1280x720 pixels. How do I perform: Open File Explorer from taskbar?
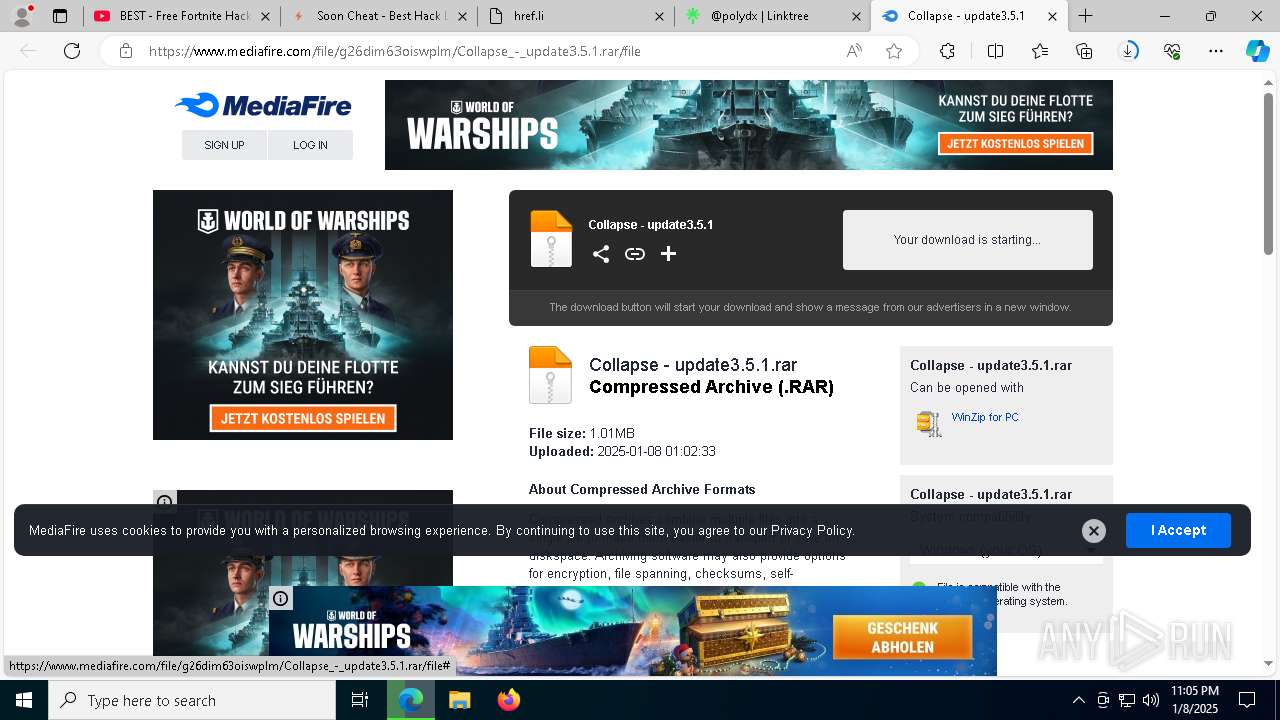point(459,700)
